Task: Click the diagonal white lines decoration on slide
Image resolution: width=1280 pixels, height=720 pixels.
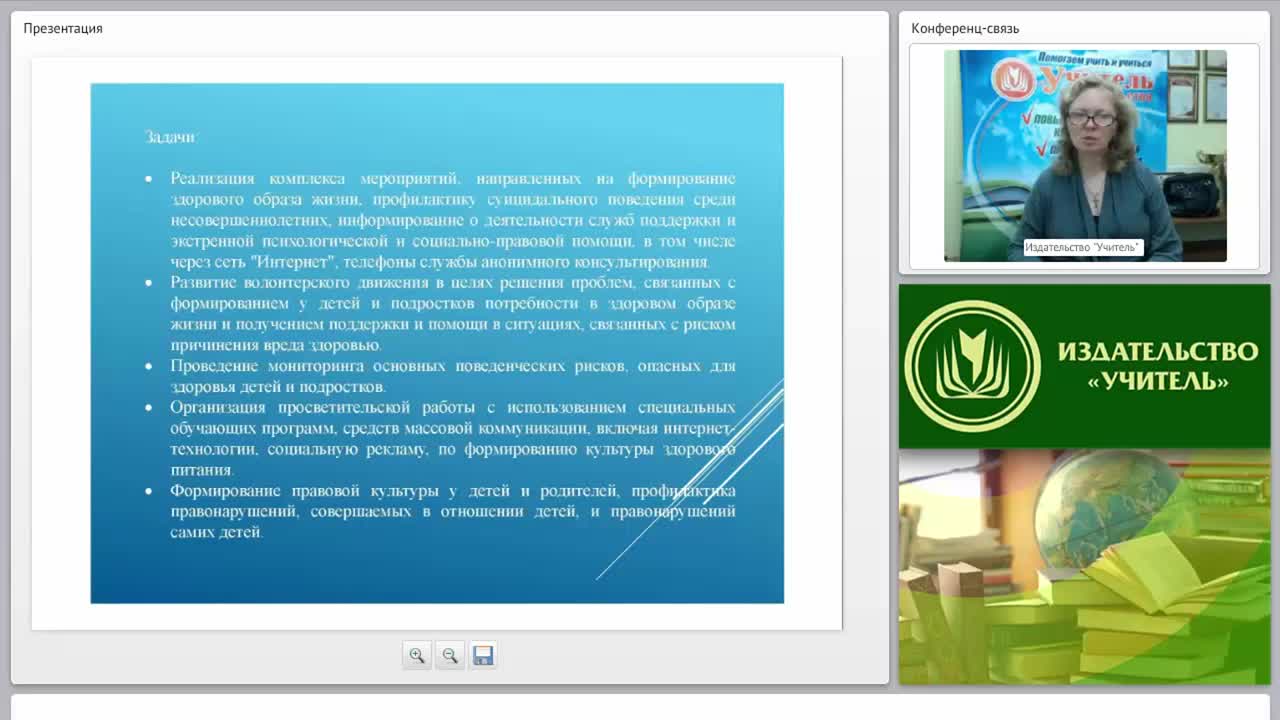Action: tap(690, 480)
